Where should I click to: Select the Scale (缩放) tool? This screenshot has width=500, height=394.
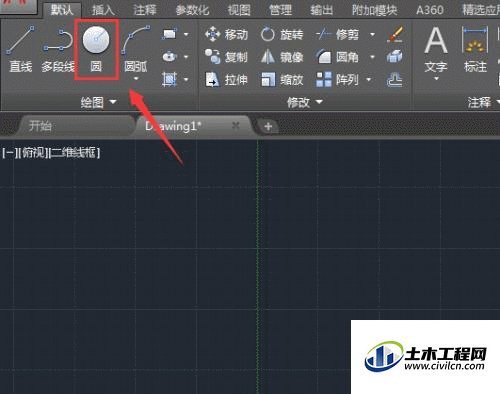282,80
